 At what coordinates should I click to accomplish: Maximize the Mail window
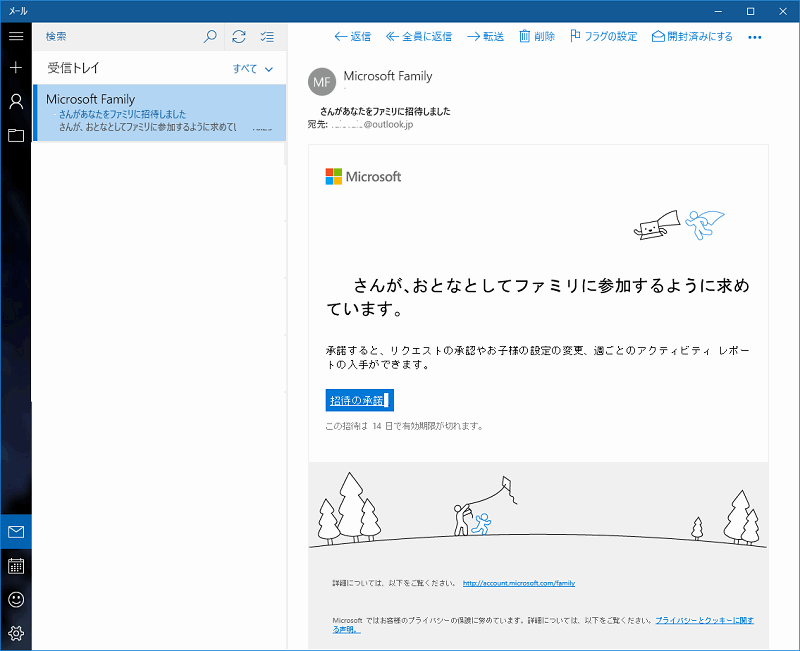(751, 11)
